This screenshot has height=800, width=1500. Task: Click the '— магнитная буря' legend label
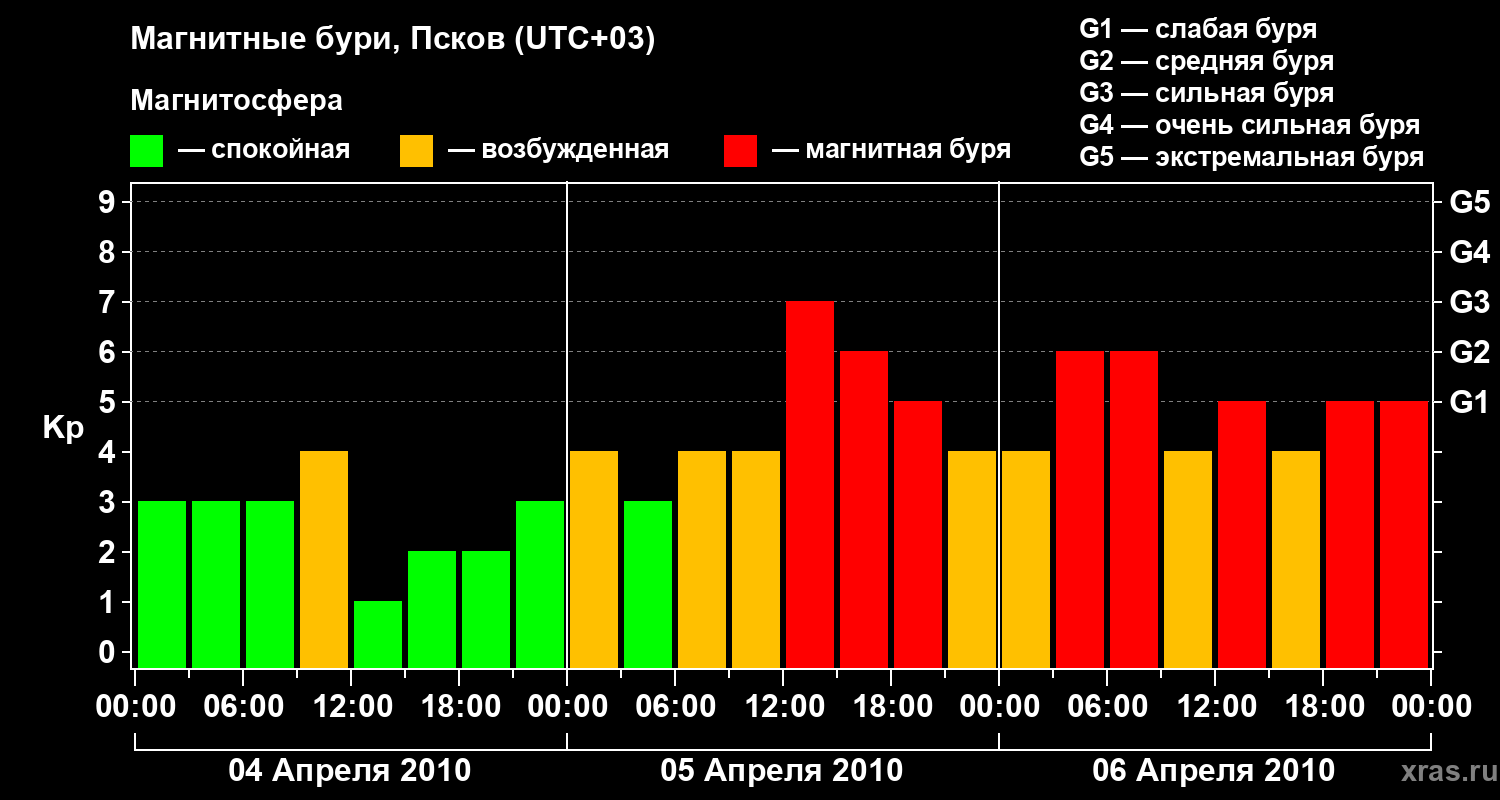tap(891, 150)
